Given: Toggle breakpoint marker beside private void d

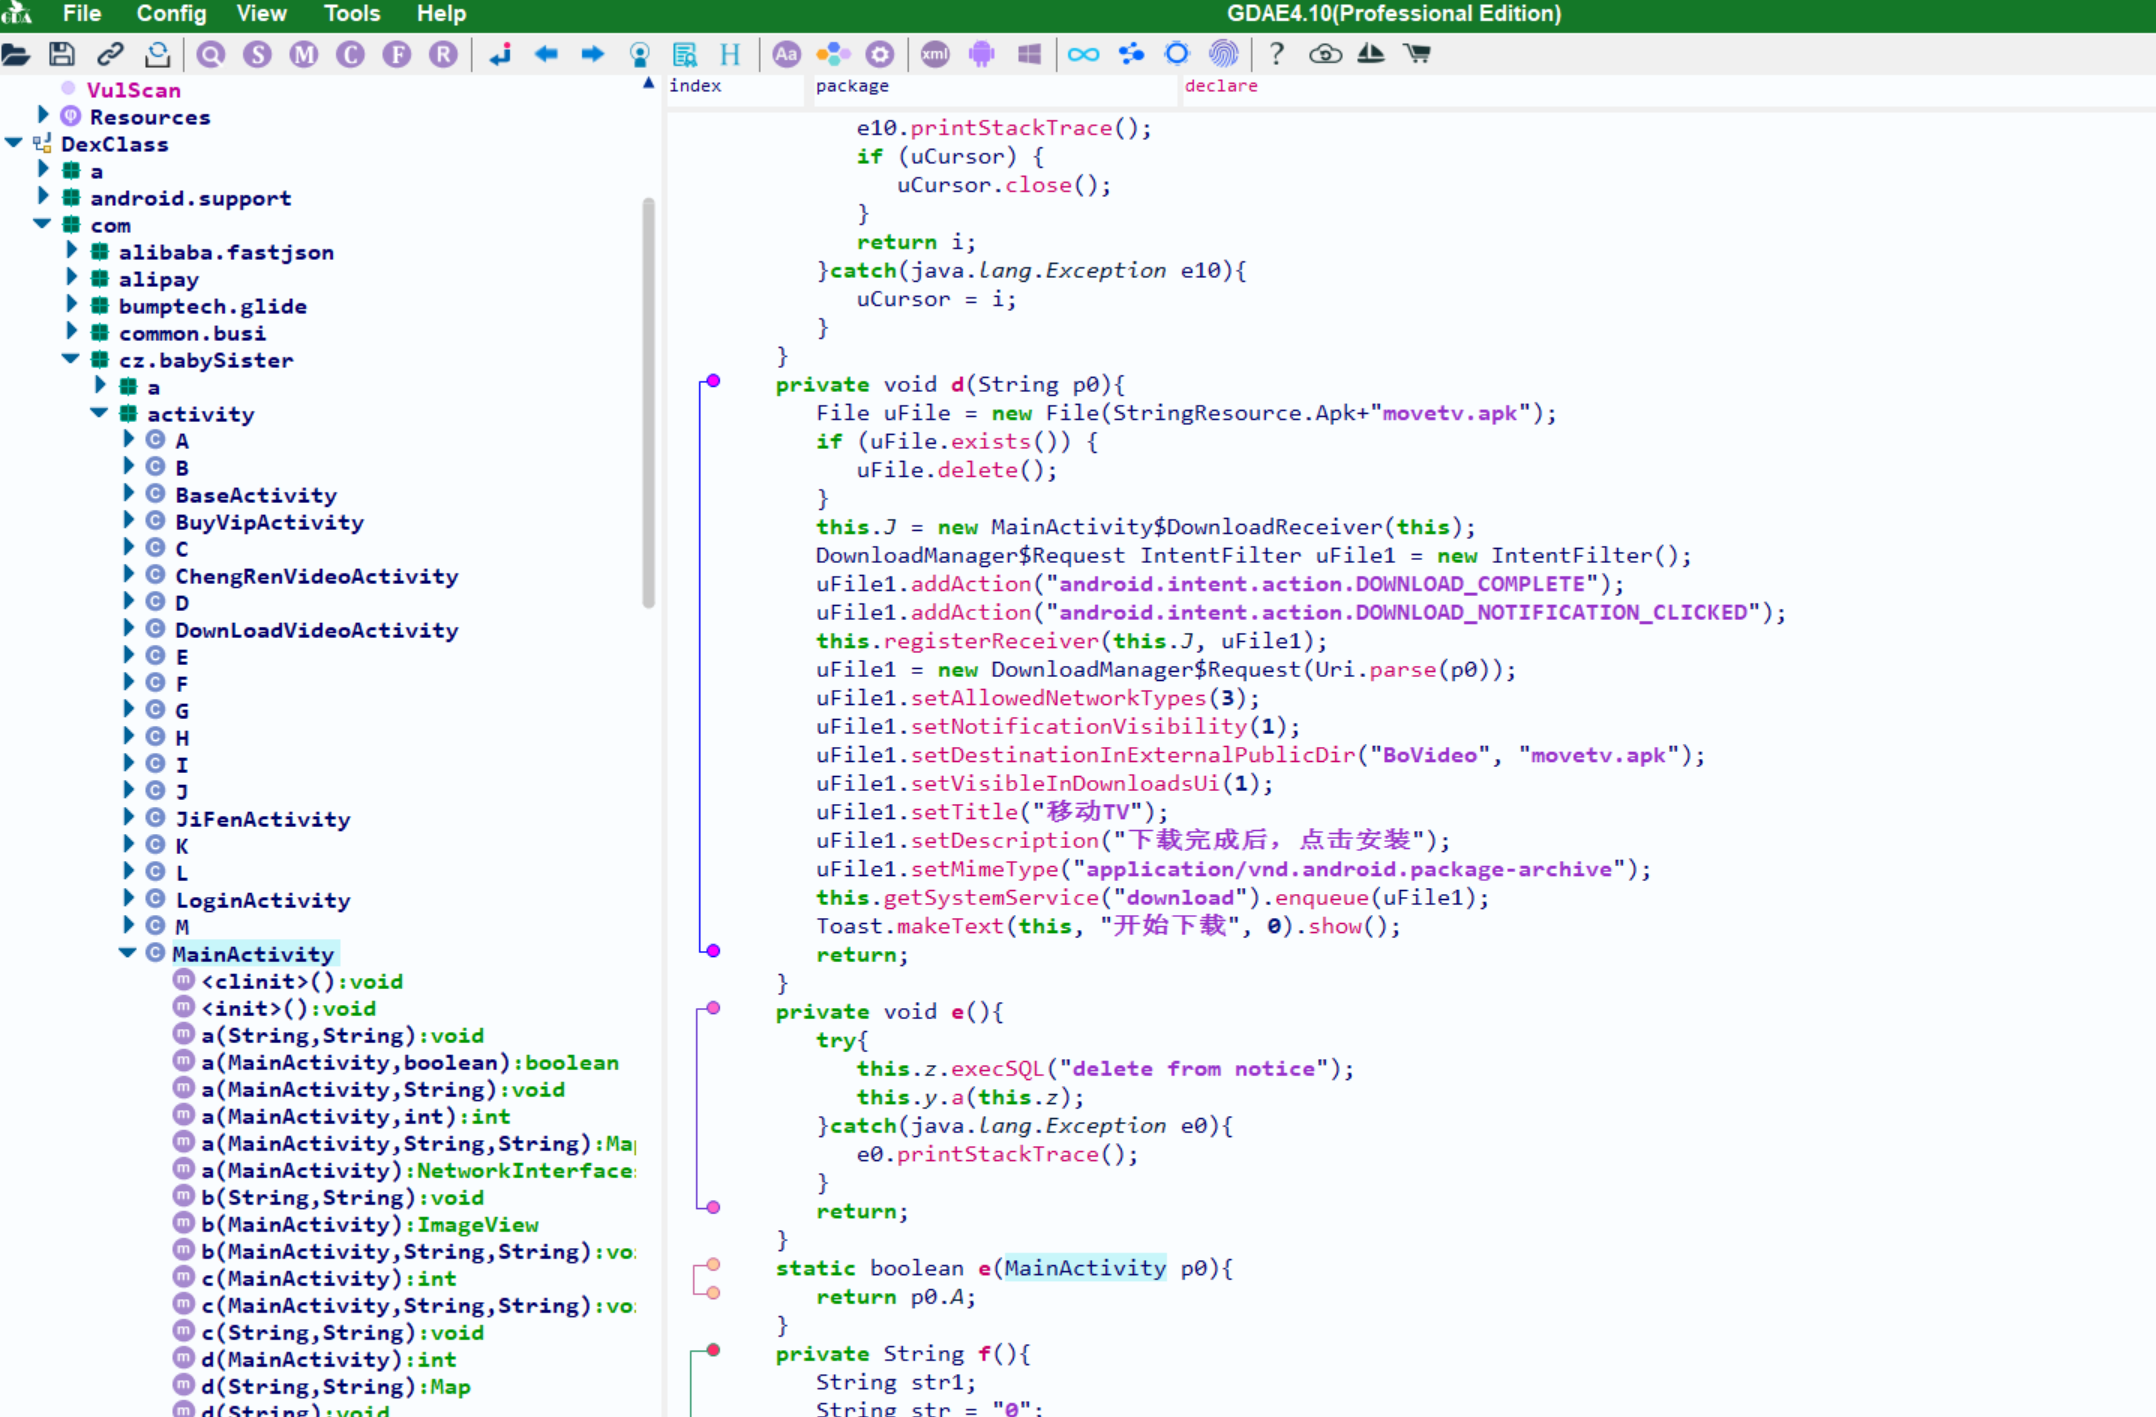Looking at the screenshot, I should (713, 381).
